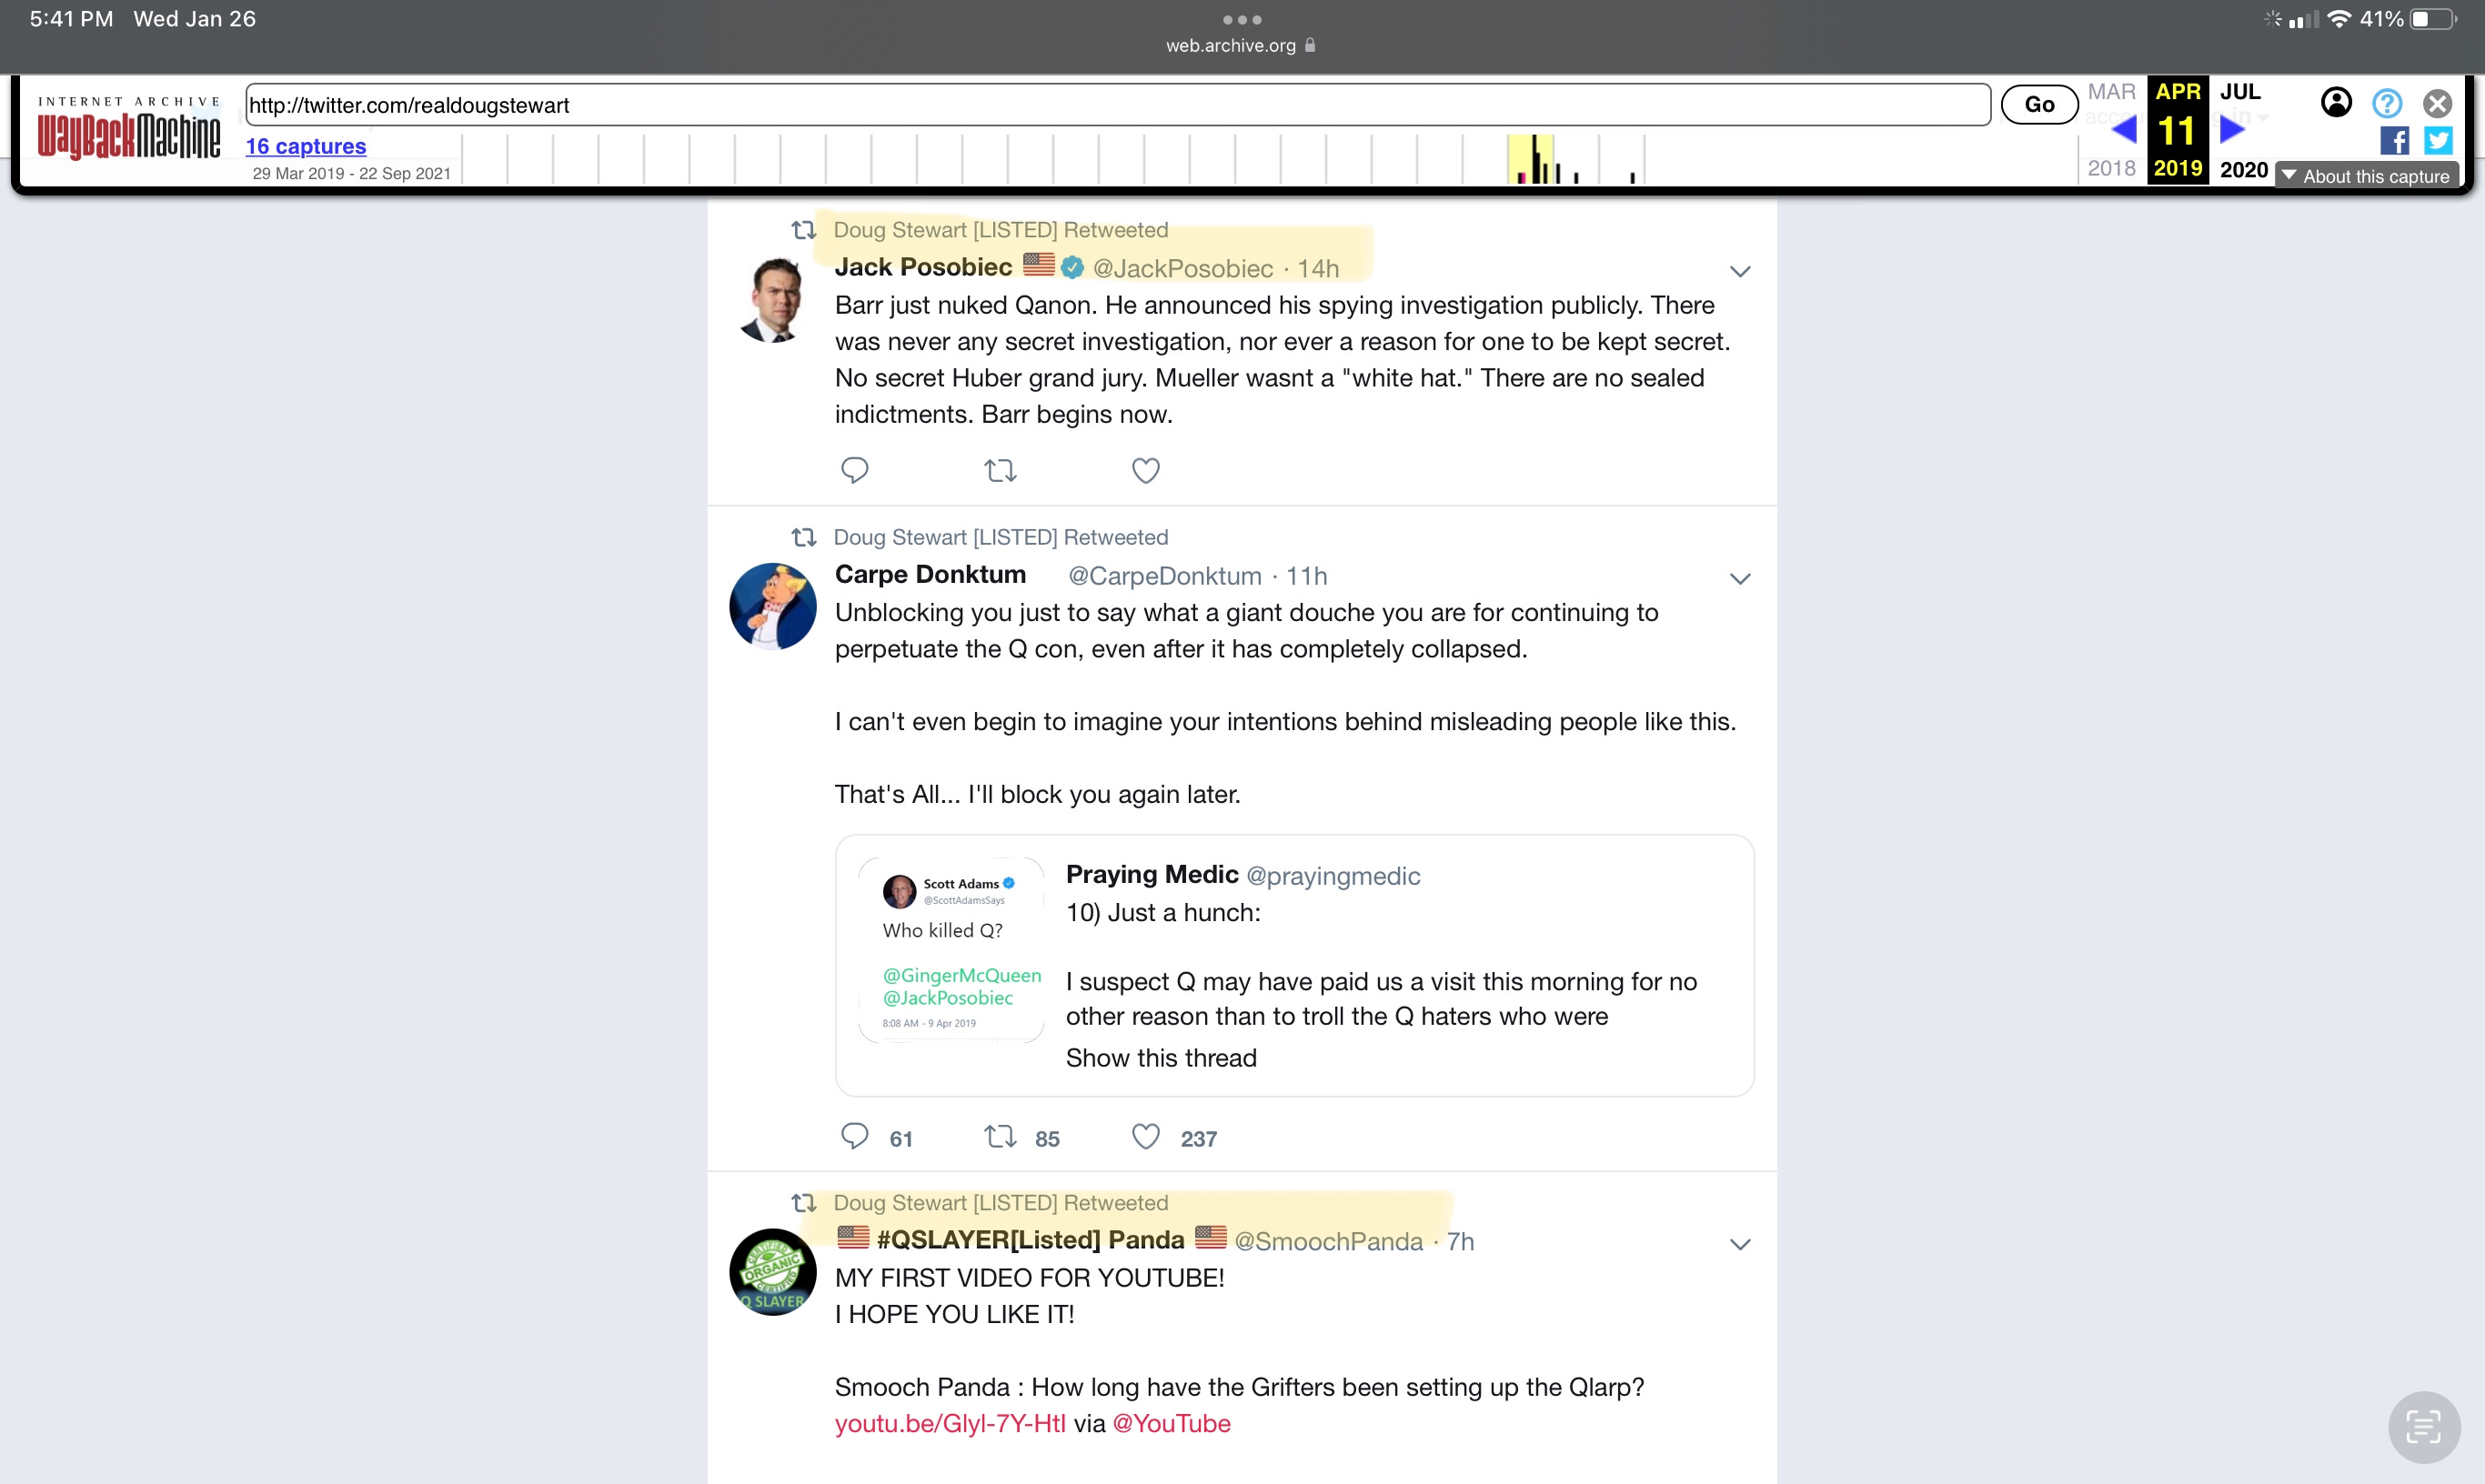Open quoted Praying Medic name

tap(1152, 874)
